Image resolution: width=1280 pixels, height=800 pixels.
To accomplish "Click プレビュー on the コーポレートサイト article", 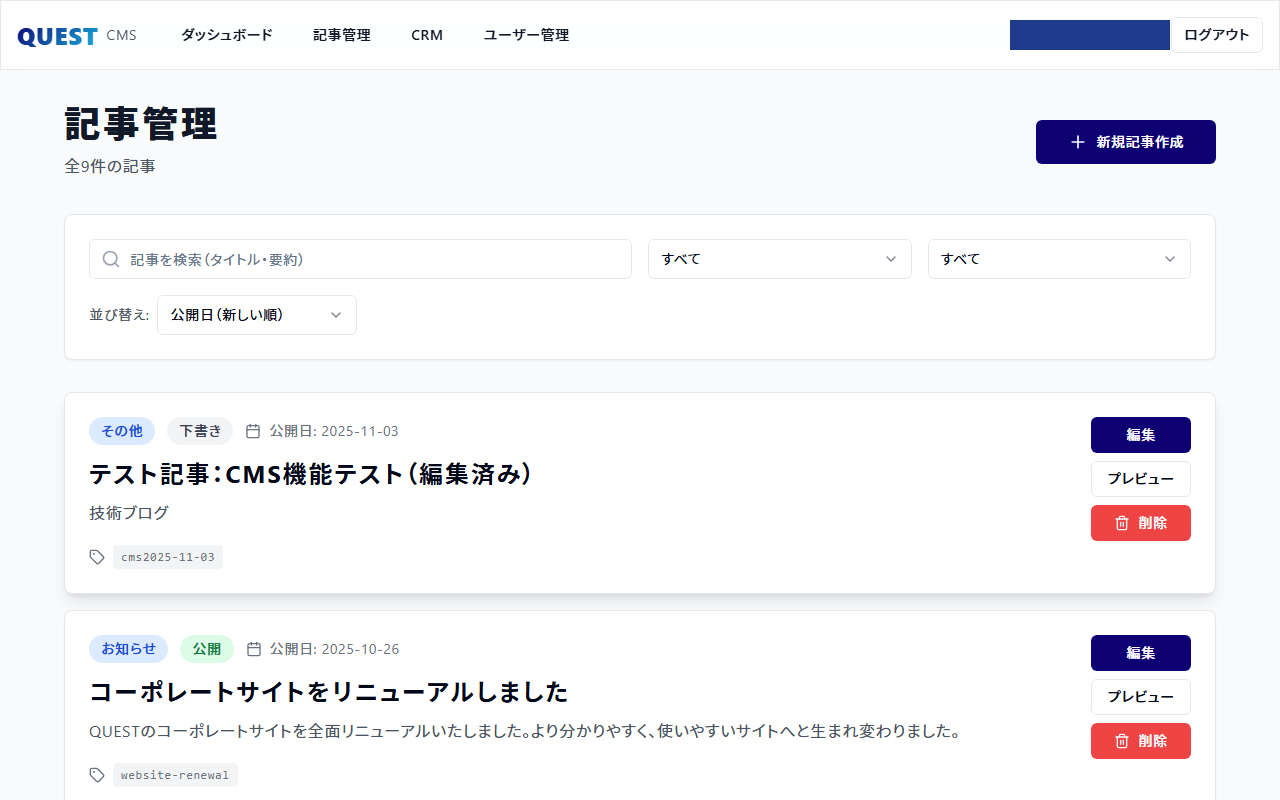I will pyautogui.click(x=1140, y=696).
